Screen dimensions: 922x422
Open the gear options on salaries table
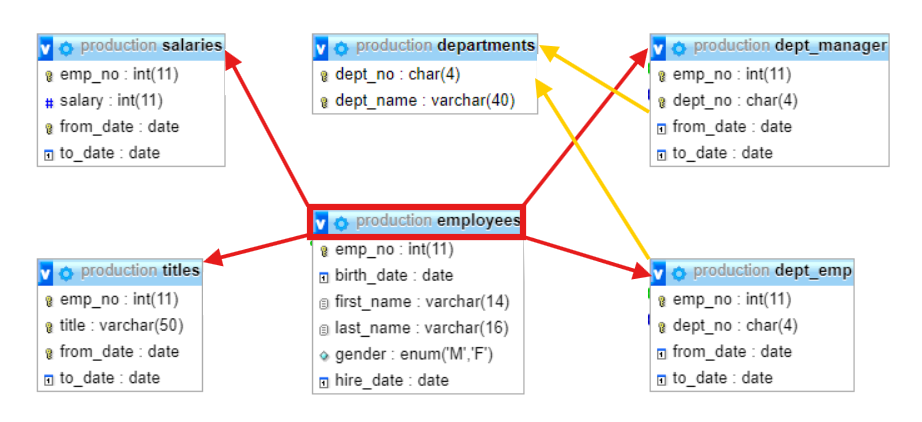(66, 48)
